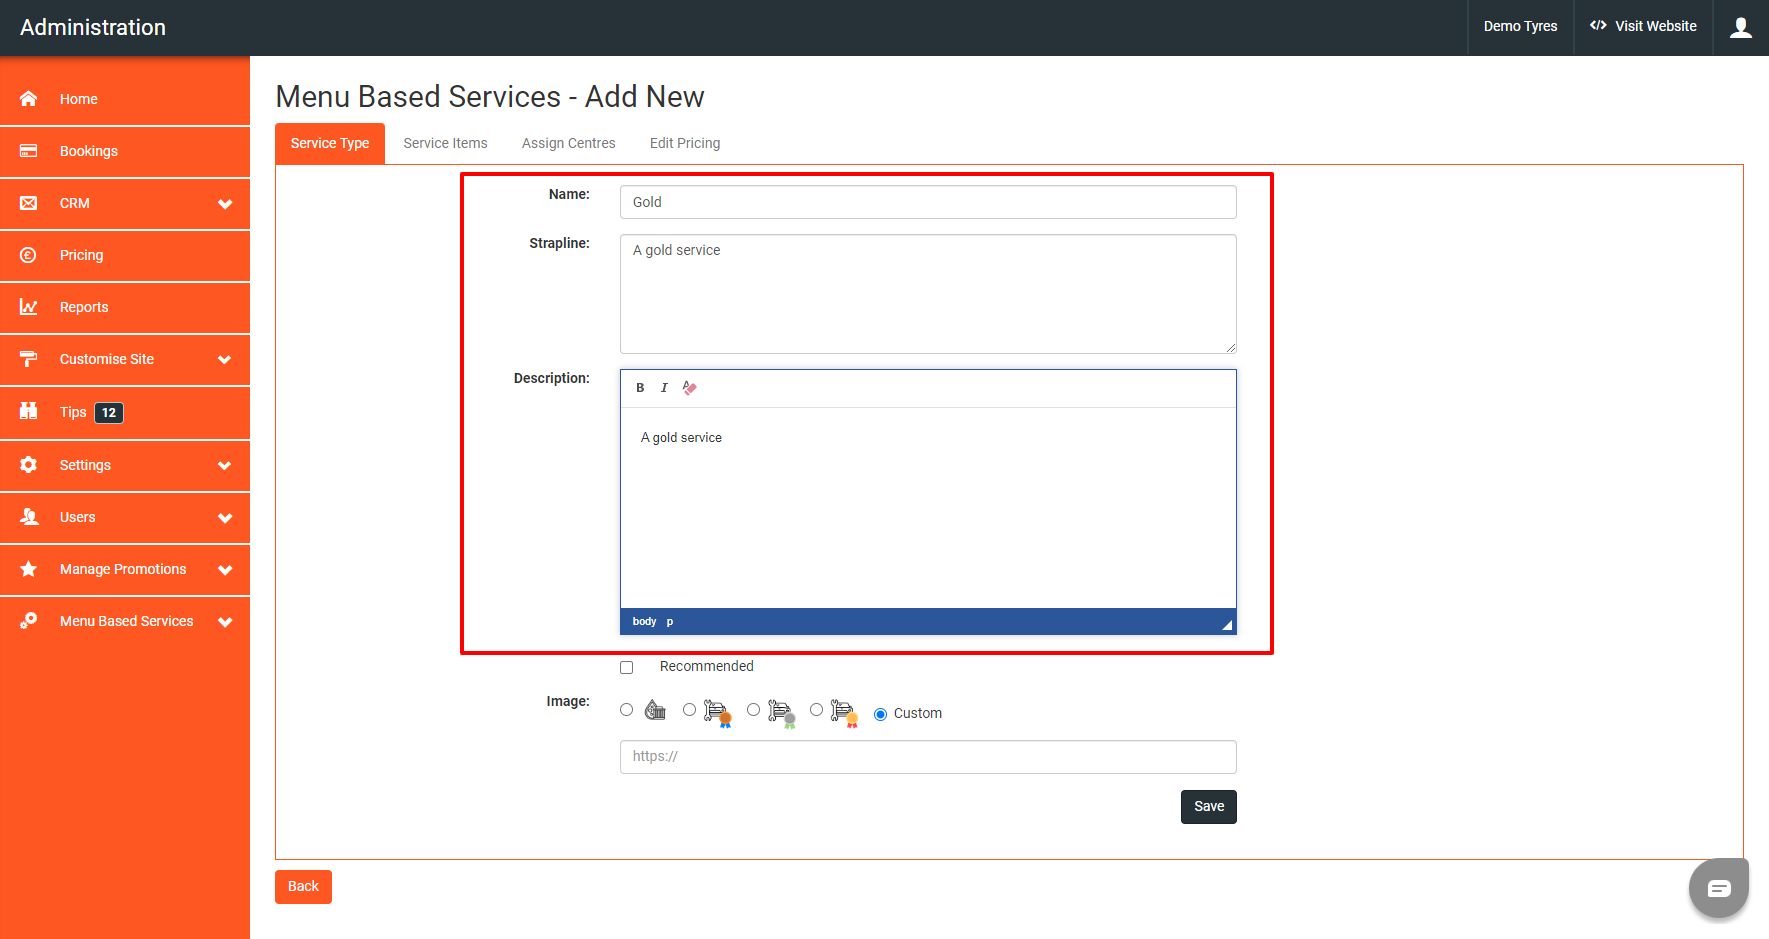
Task: Select the bronze medal car image radio button
Action: pyautogui.click(x=689, y=709)
